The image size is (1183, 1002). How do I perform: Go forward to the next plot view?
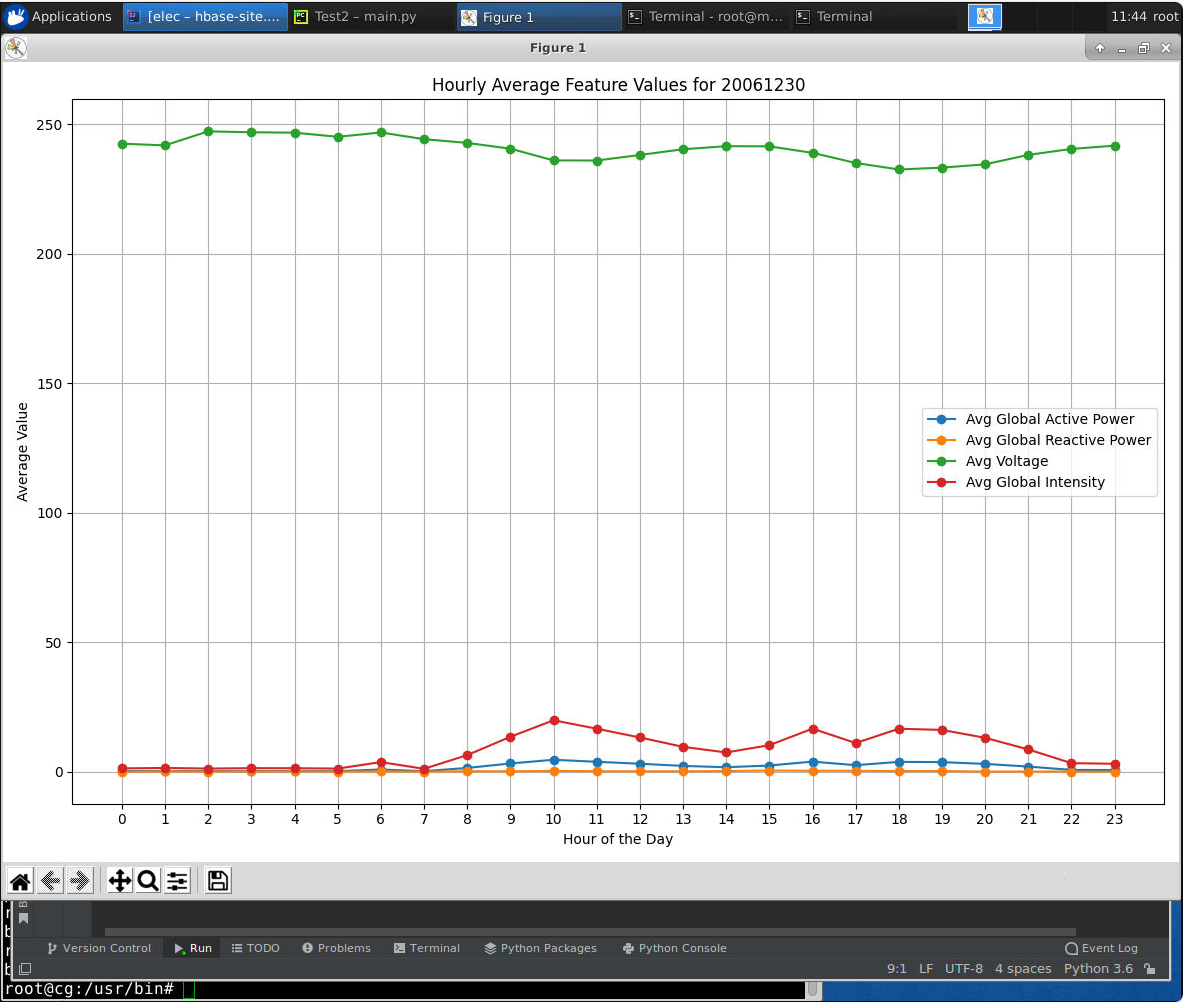click(80, 880)
